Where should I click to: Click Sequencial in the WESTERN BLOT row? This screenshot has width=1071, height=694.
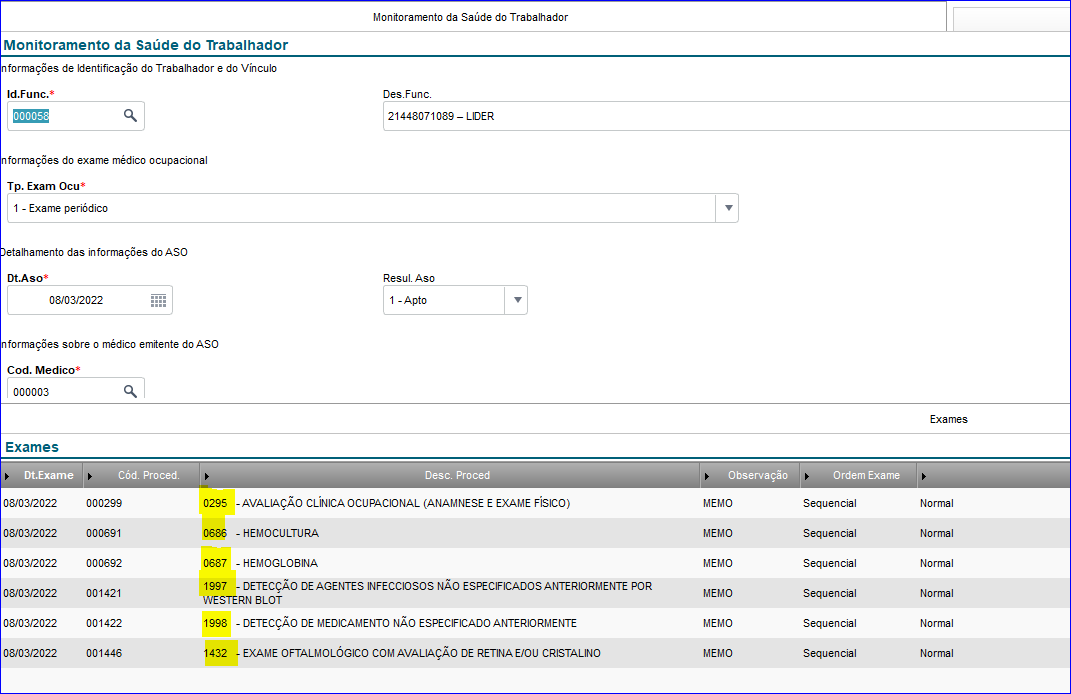[830, 594]
